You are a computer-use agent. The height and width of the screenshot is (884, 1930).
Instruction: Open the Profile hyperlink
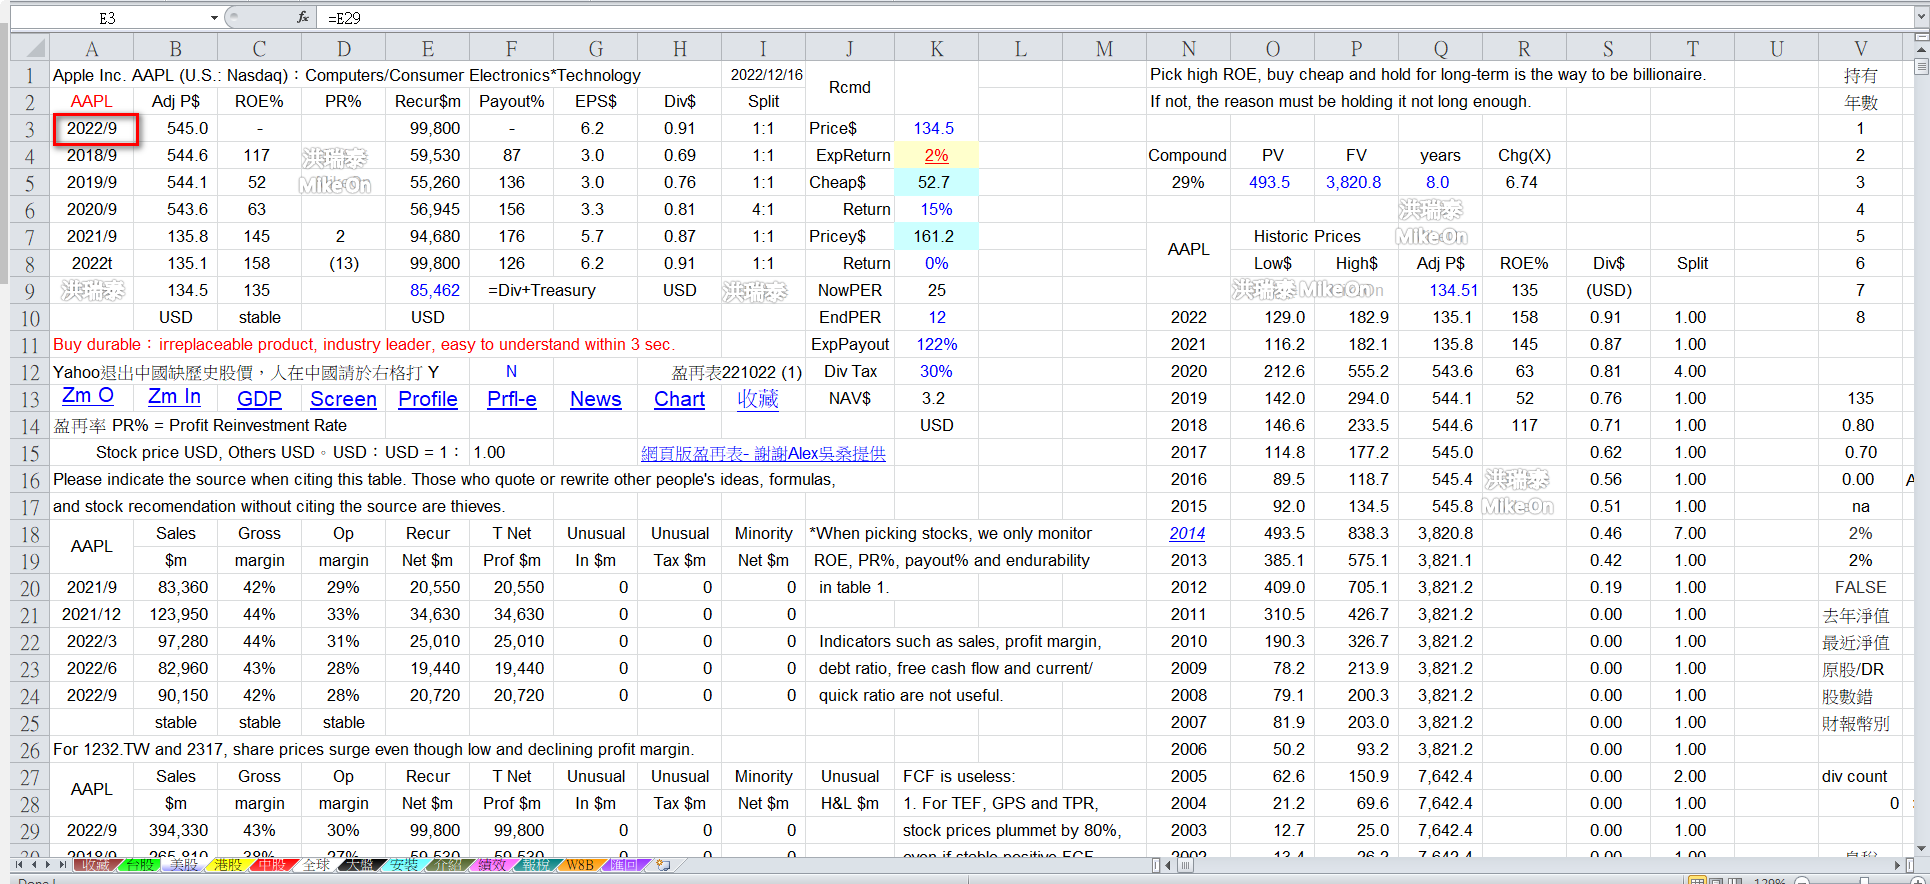428,398
